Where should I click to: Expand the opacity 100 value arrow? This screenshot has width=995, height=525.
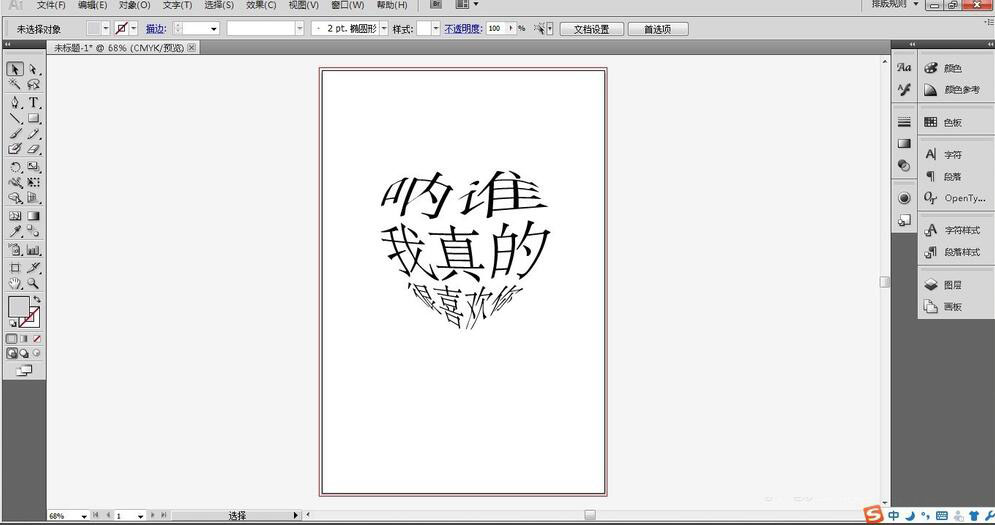coord(511,29)
